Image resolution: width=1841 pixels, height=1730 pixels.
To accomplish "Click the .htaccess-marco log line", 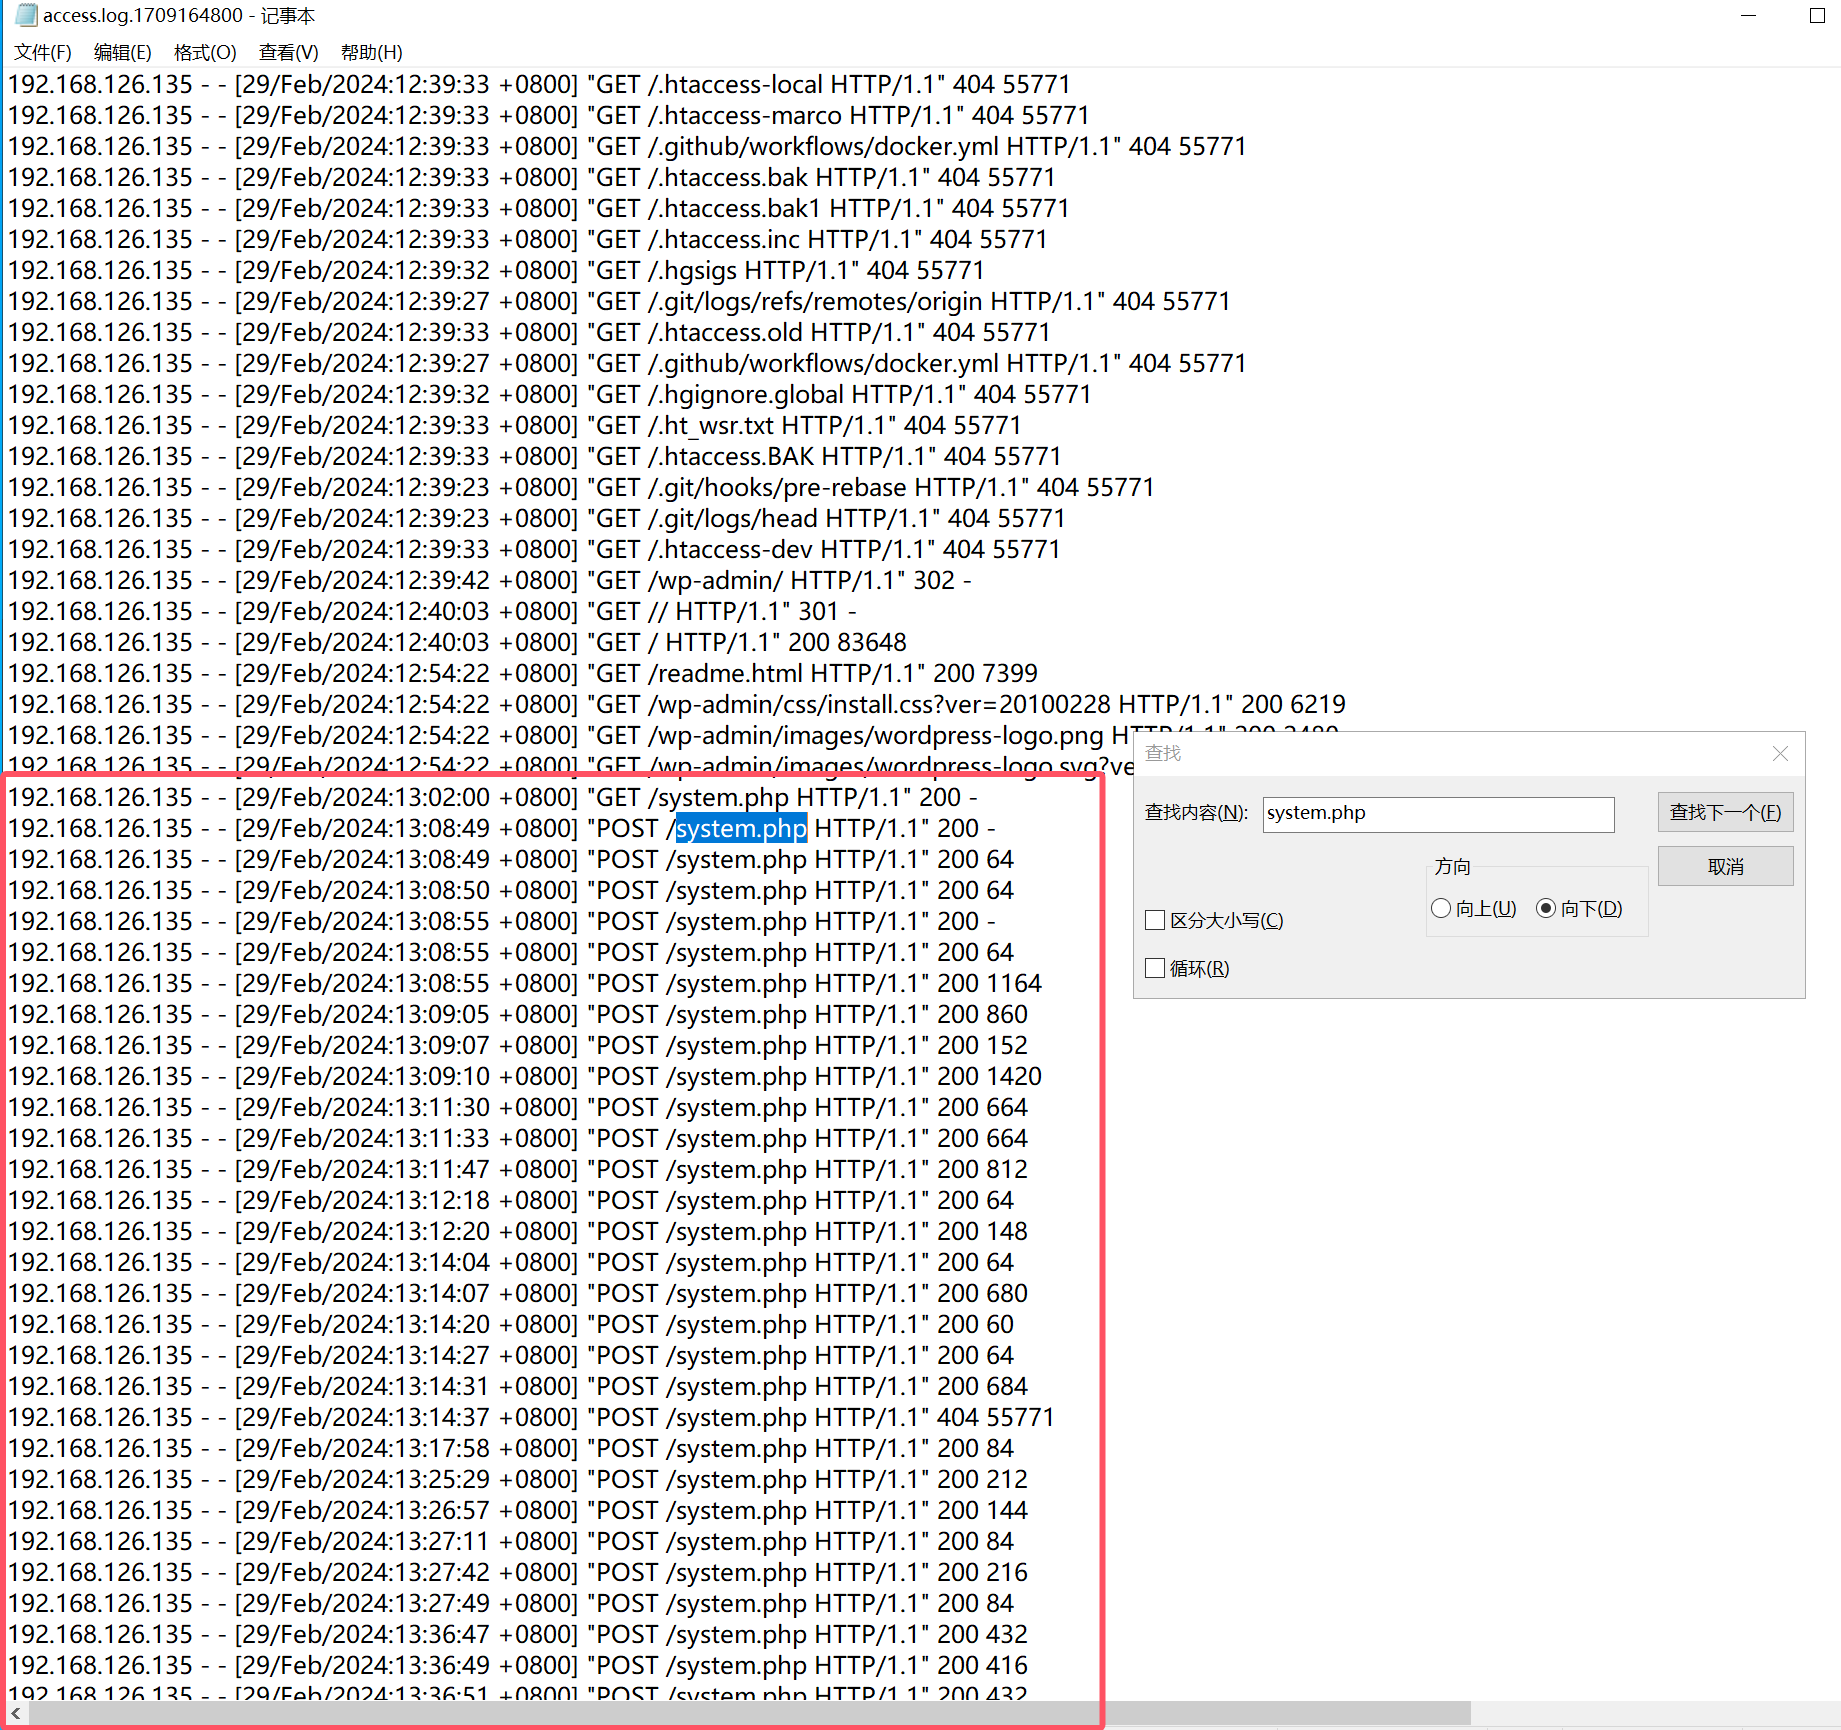I will (x=549, y=116).
